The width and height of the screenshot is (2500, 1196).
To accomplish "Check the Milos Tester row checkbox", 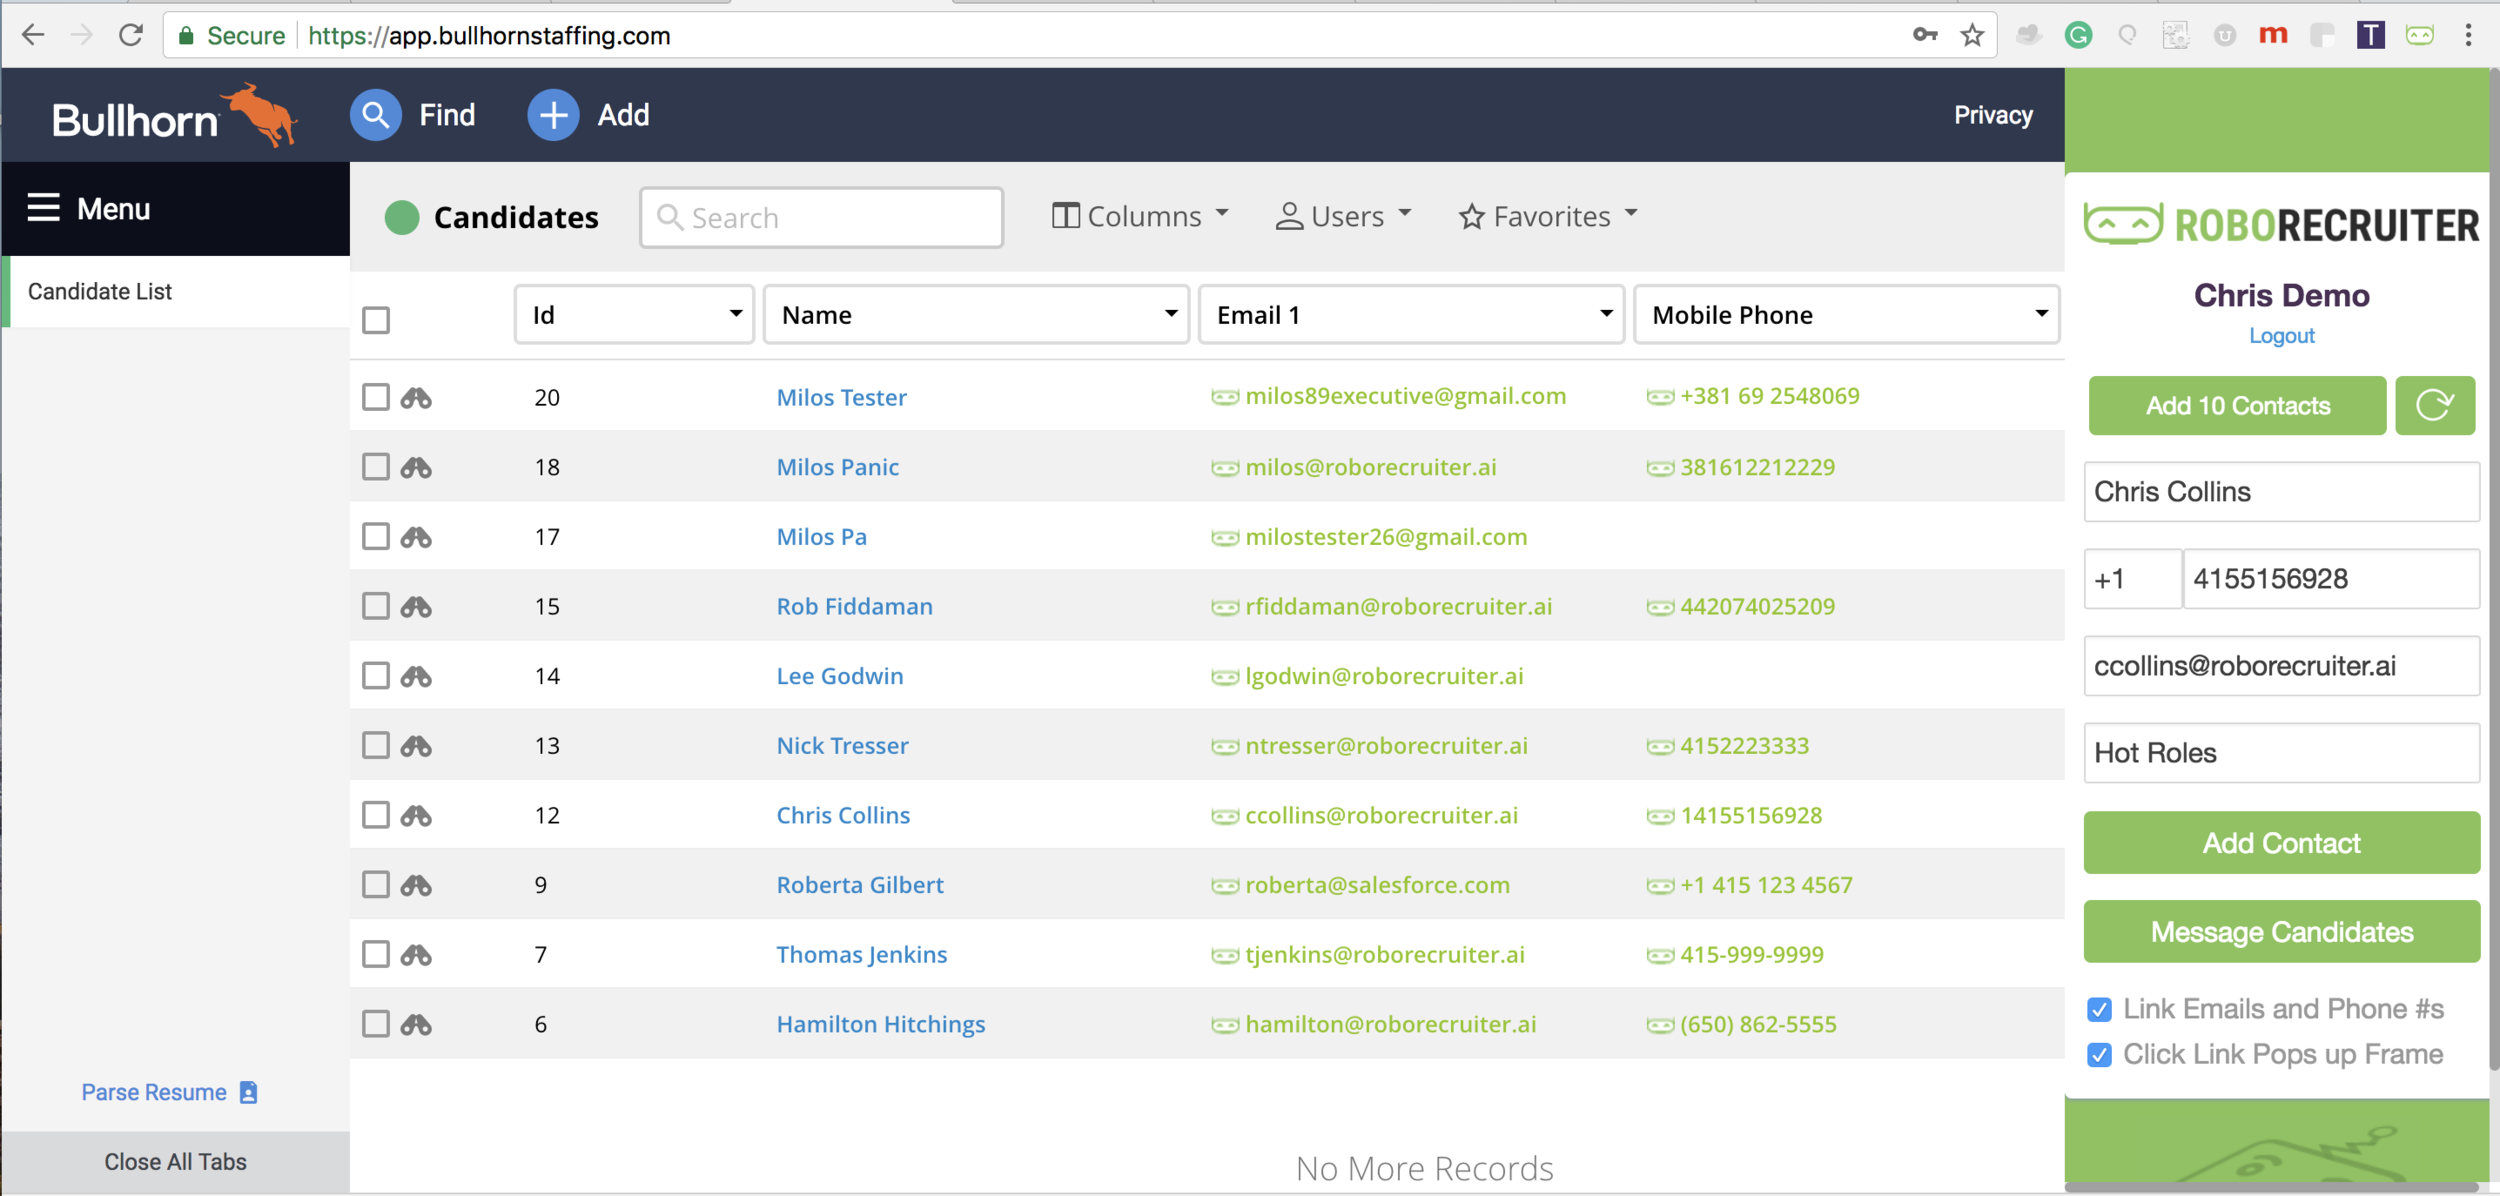I will point(376,397).
